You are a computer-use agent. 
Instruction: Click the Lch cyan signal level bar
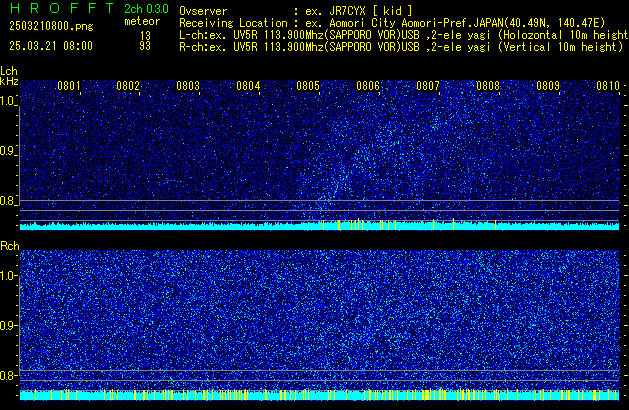[319, 225]
